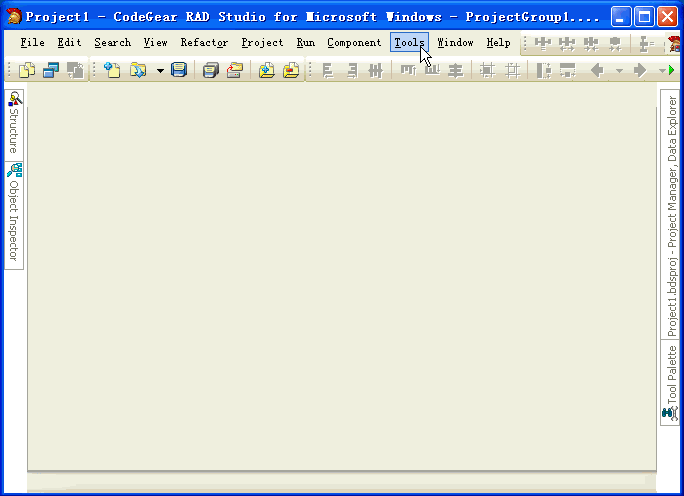Click the grey Forward navigation arrow
The image size is (684, 496).
(x=640, y=70)
